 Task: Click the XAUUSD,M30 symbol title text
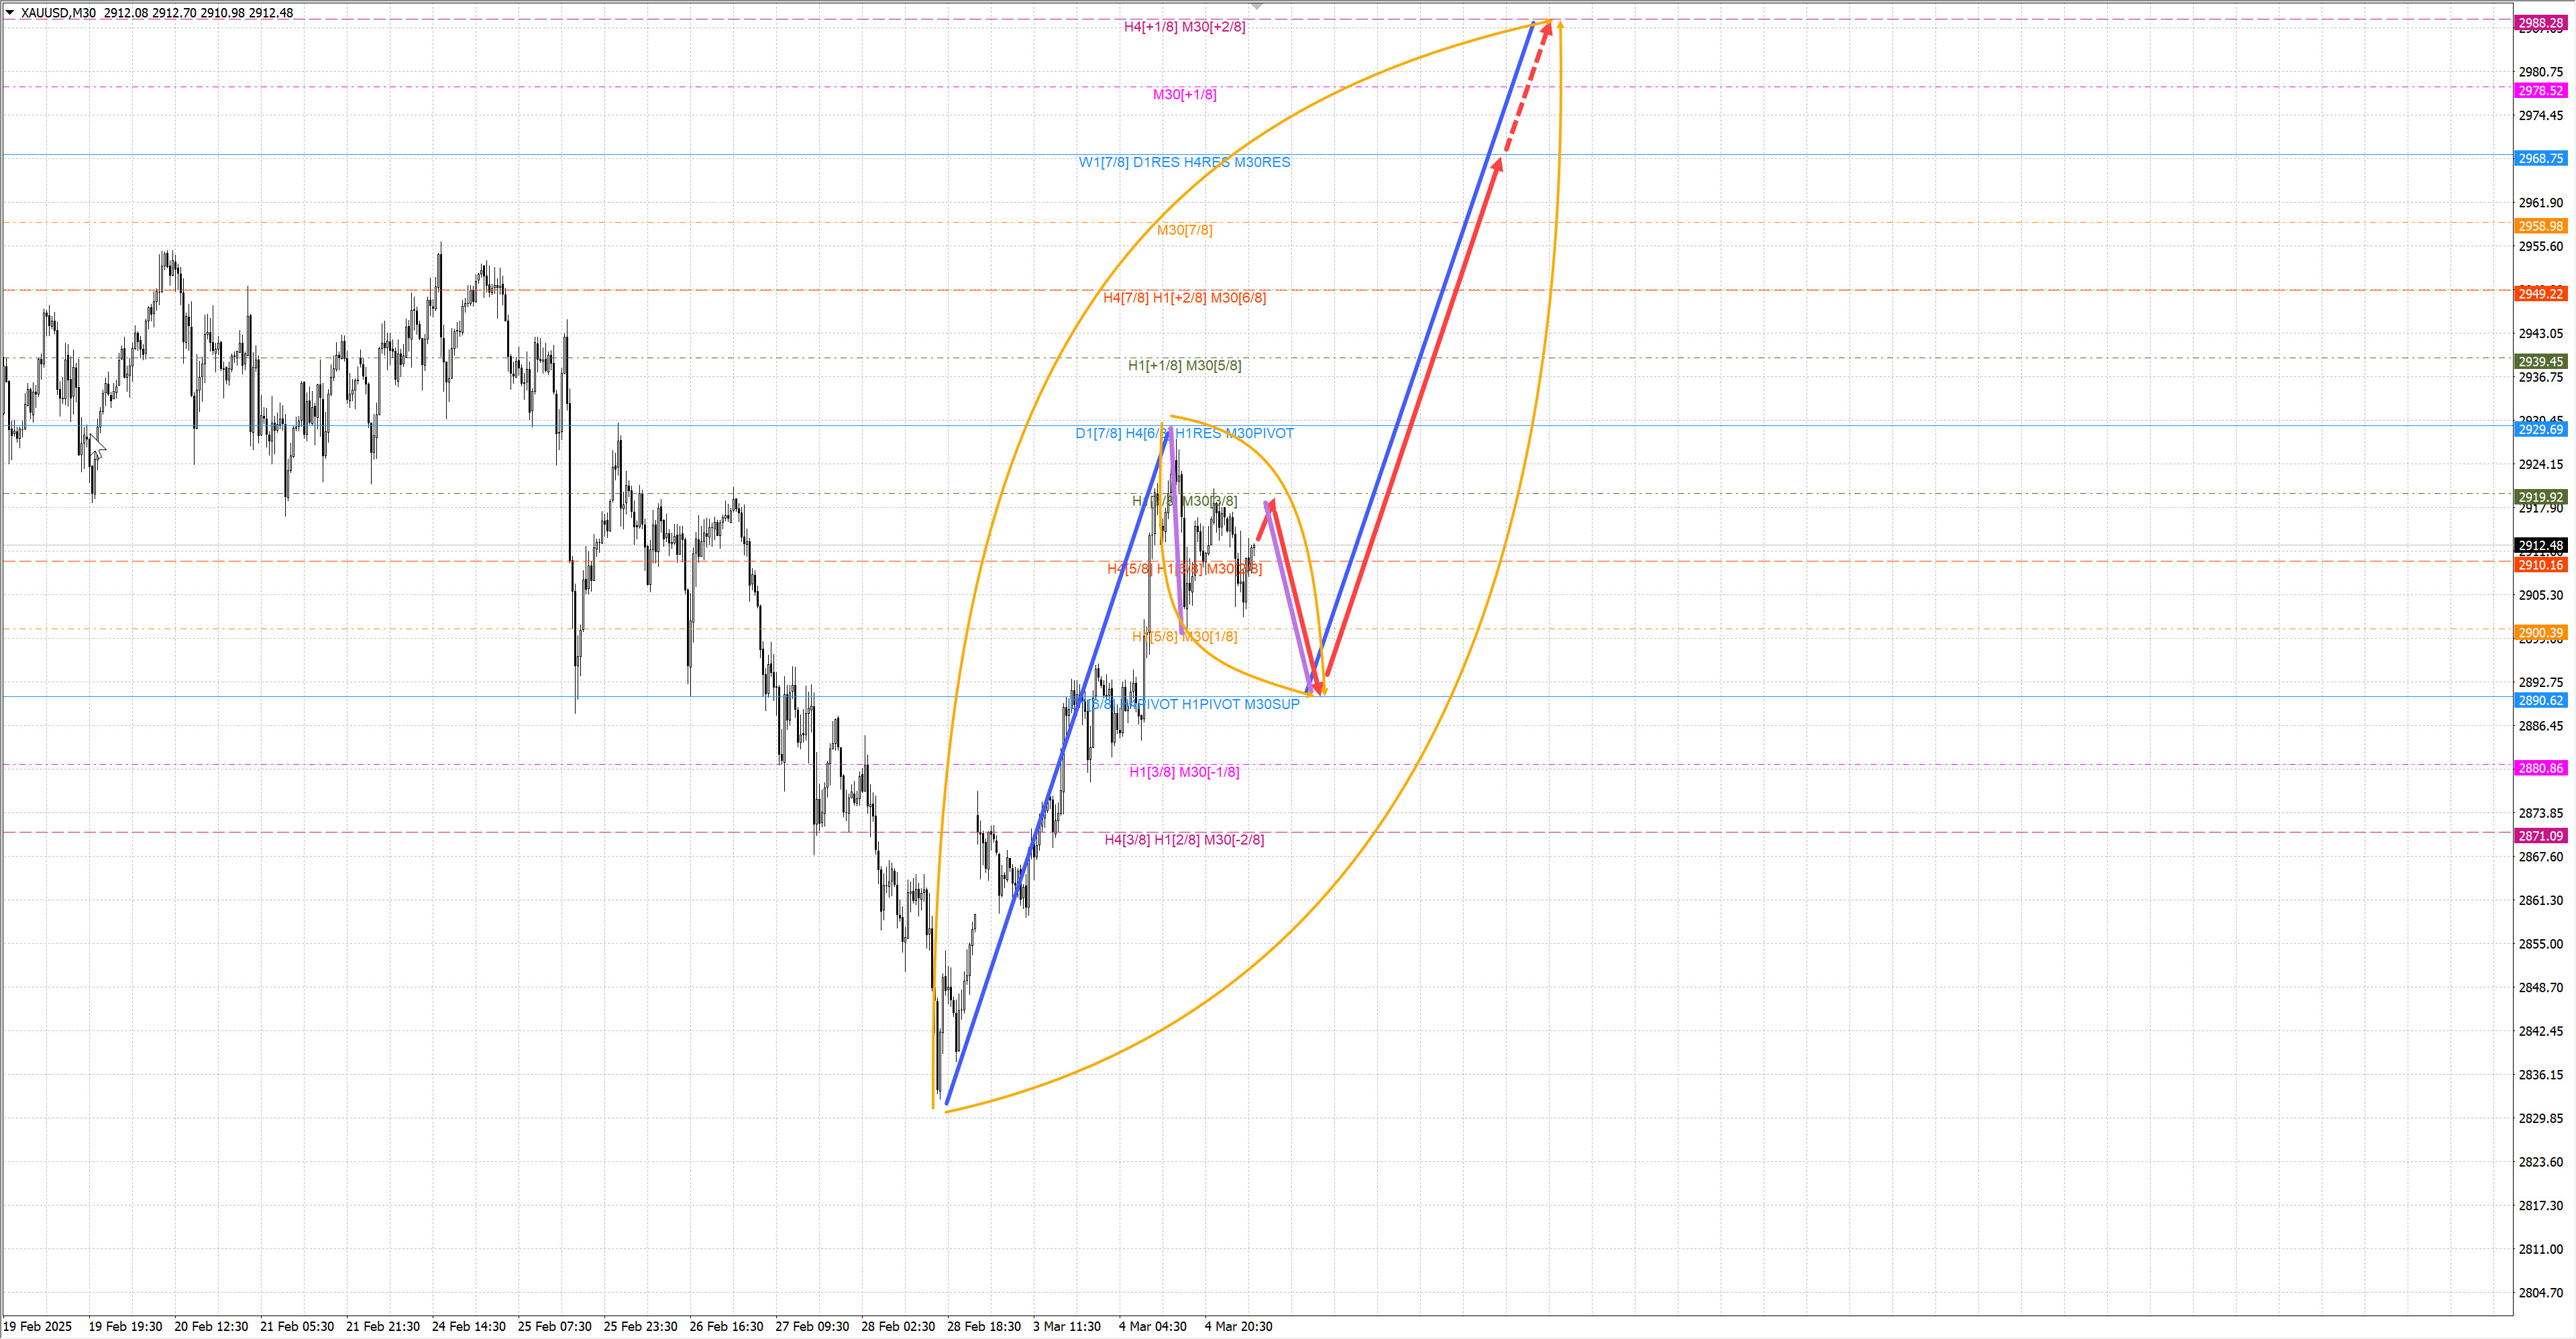(58, 13)
